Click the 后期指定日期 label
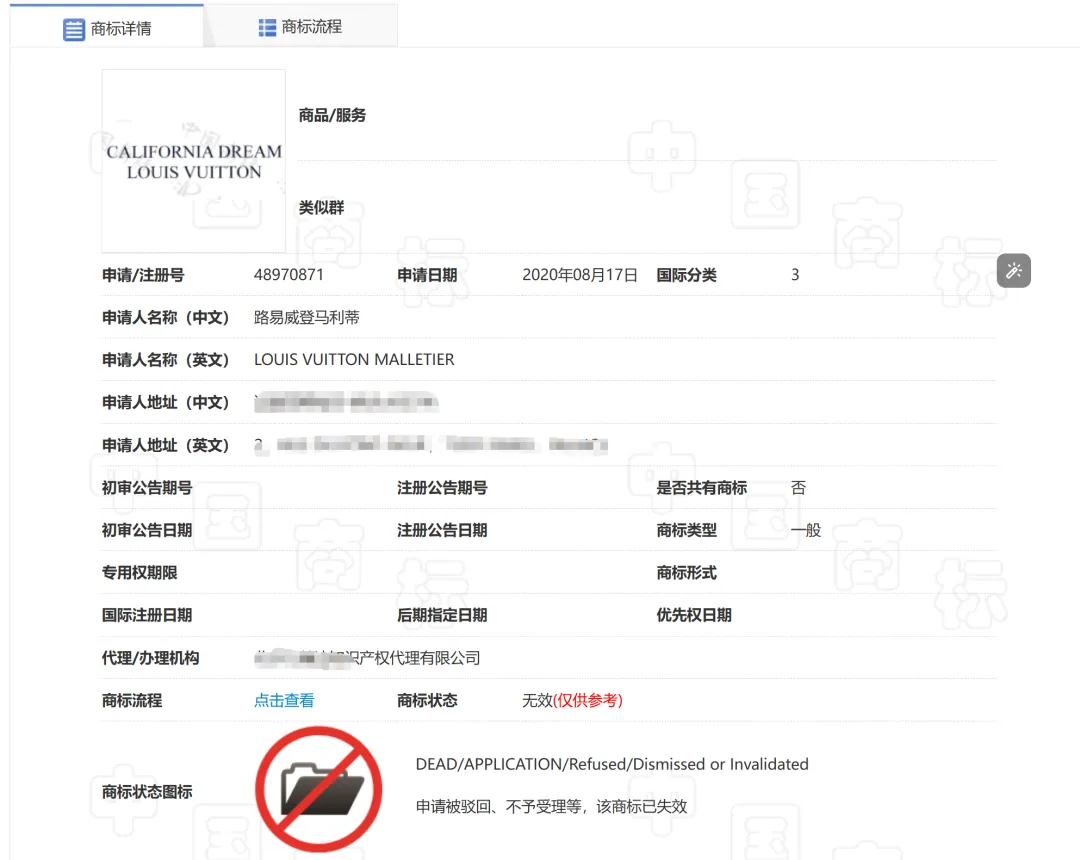The height and width of the screenshot is (860, 1080). [442, 615]
